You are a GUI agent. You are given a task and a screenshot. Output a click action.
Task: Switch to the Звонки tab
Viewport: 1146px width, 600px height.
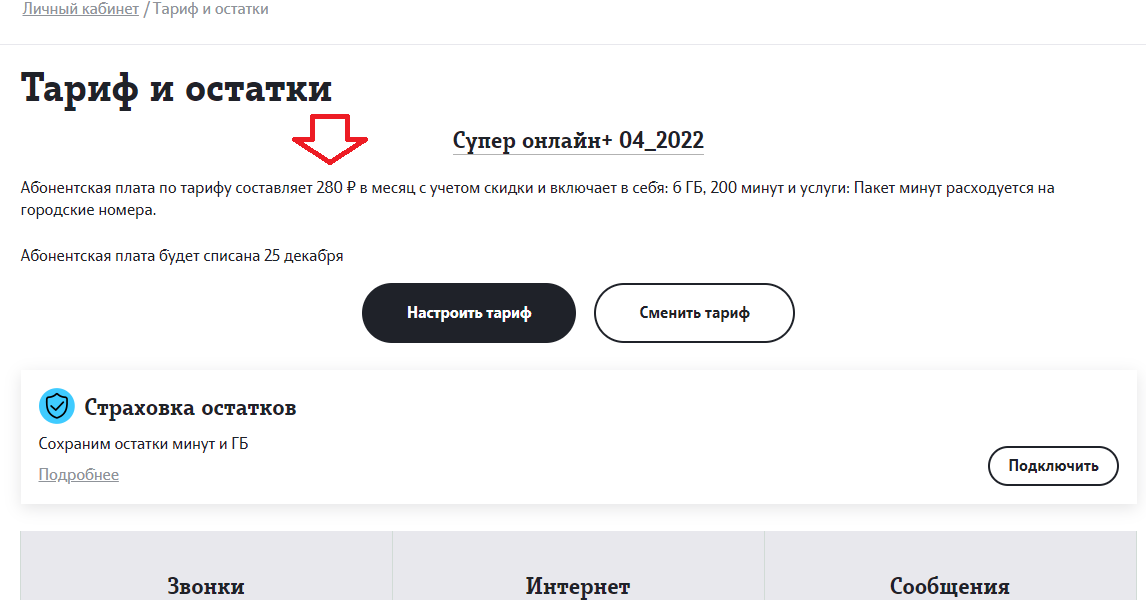[x=206, y=566]
